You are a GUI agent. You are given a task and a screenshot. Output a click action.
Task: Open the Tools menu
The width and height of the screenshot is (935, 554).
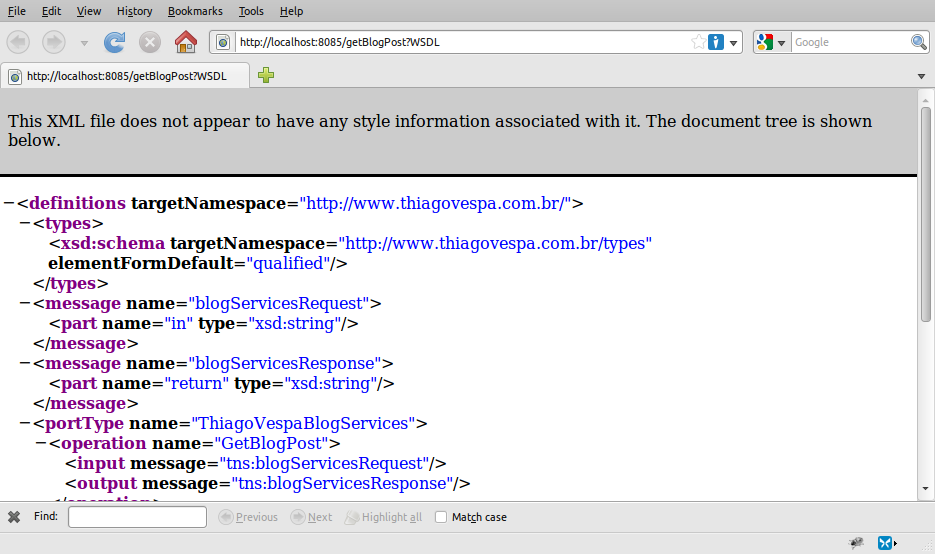[x=251, y=11]
